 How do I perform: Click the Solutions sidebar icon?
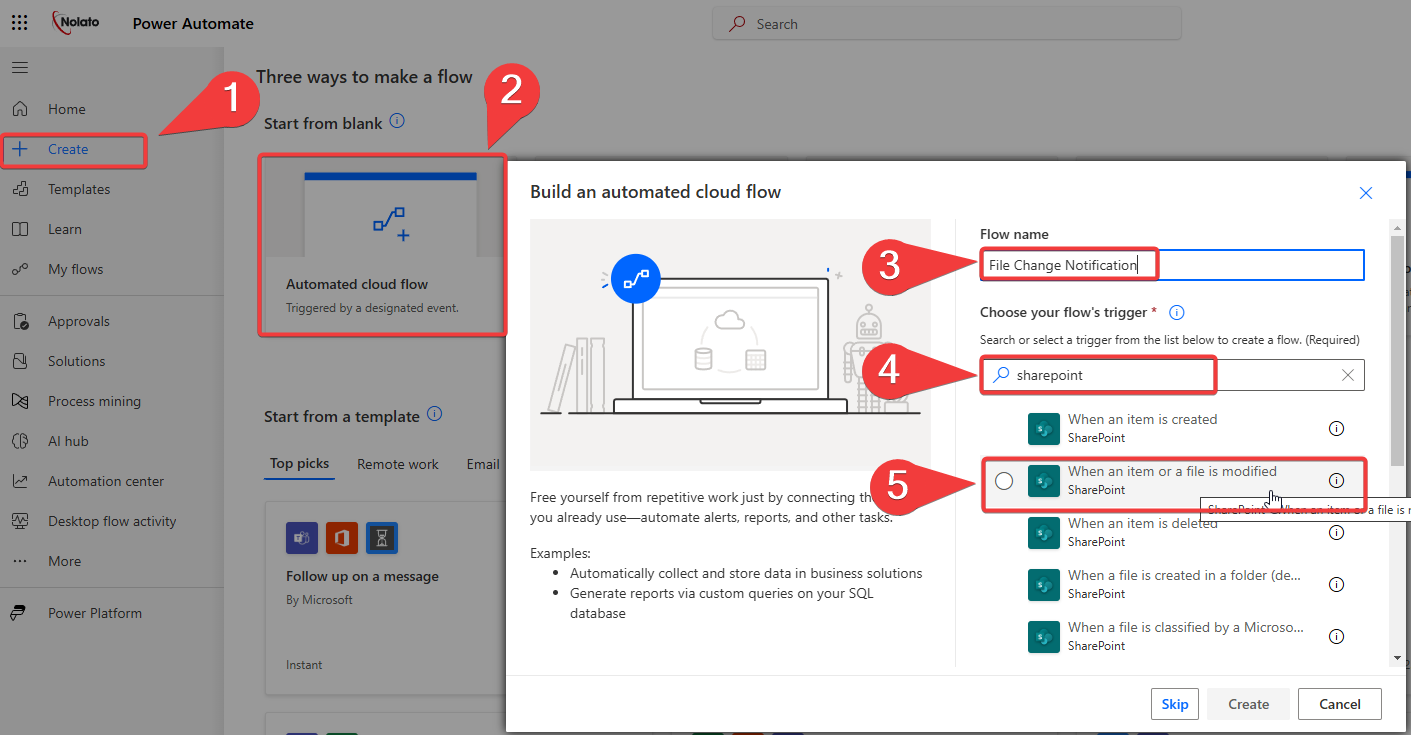pyautogui.click(x=20, y=361)
